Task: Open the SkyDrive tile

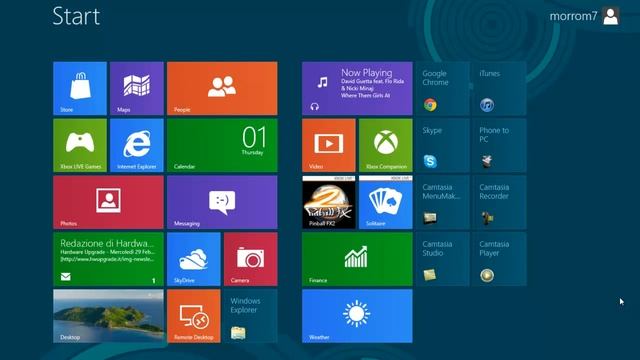Action: pyautogui.click(x=194, y=259)
